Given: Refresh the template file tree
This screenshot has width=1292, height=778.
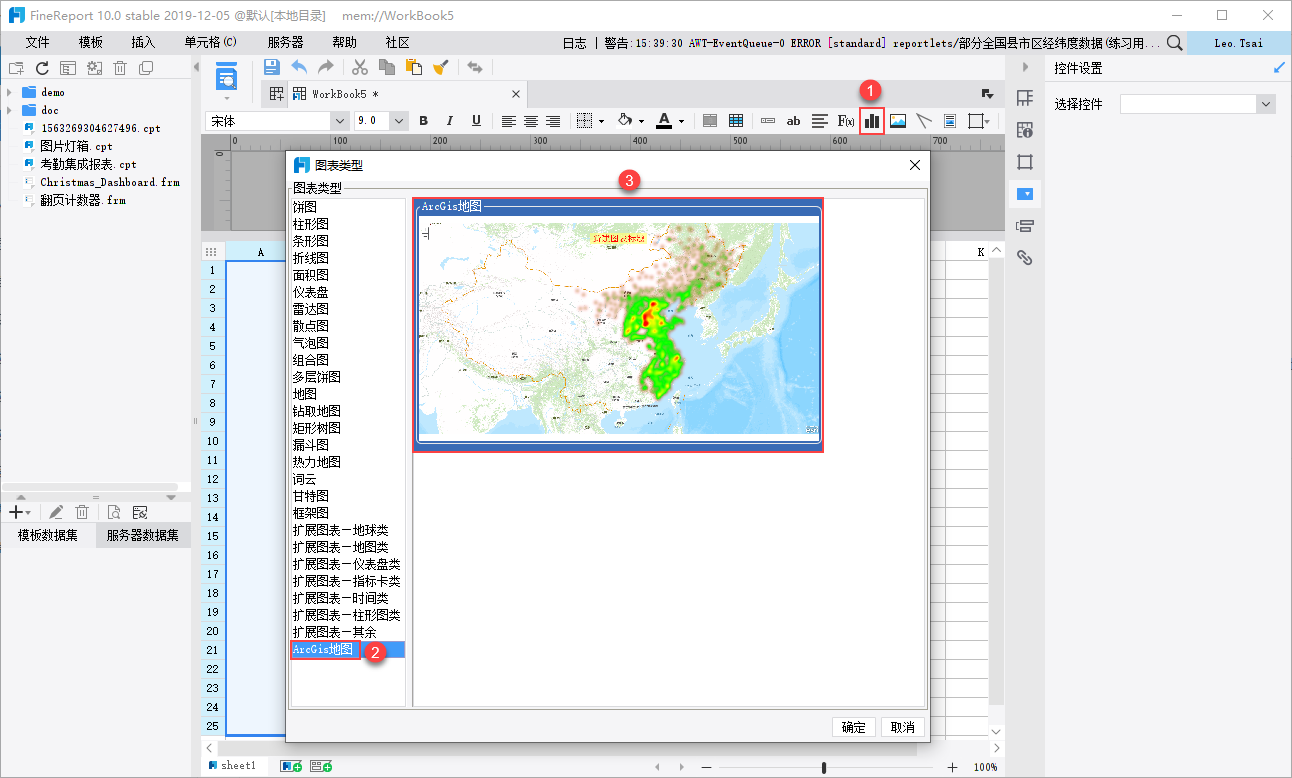Looking at the screenshot, I should 42,68.
